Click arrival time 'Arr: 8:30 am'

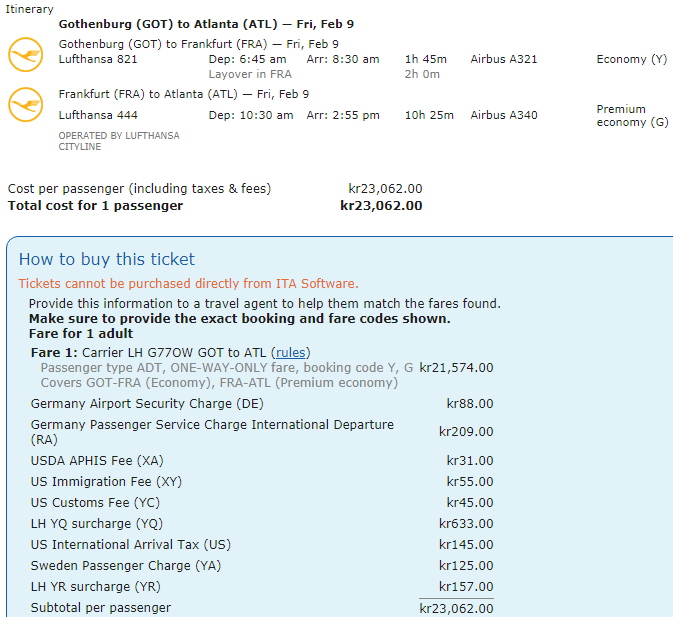point(343,59)
